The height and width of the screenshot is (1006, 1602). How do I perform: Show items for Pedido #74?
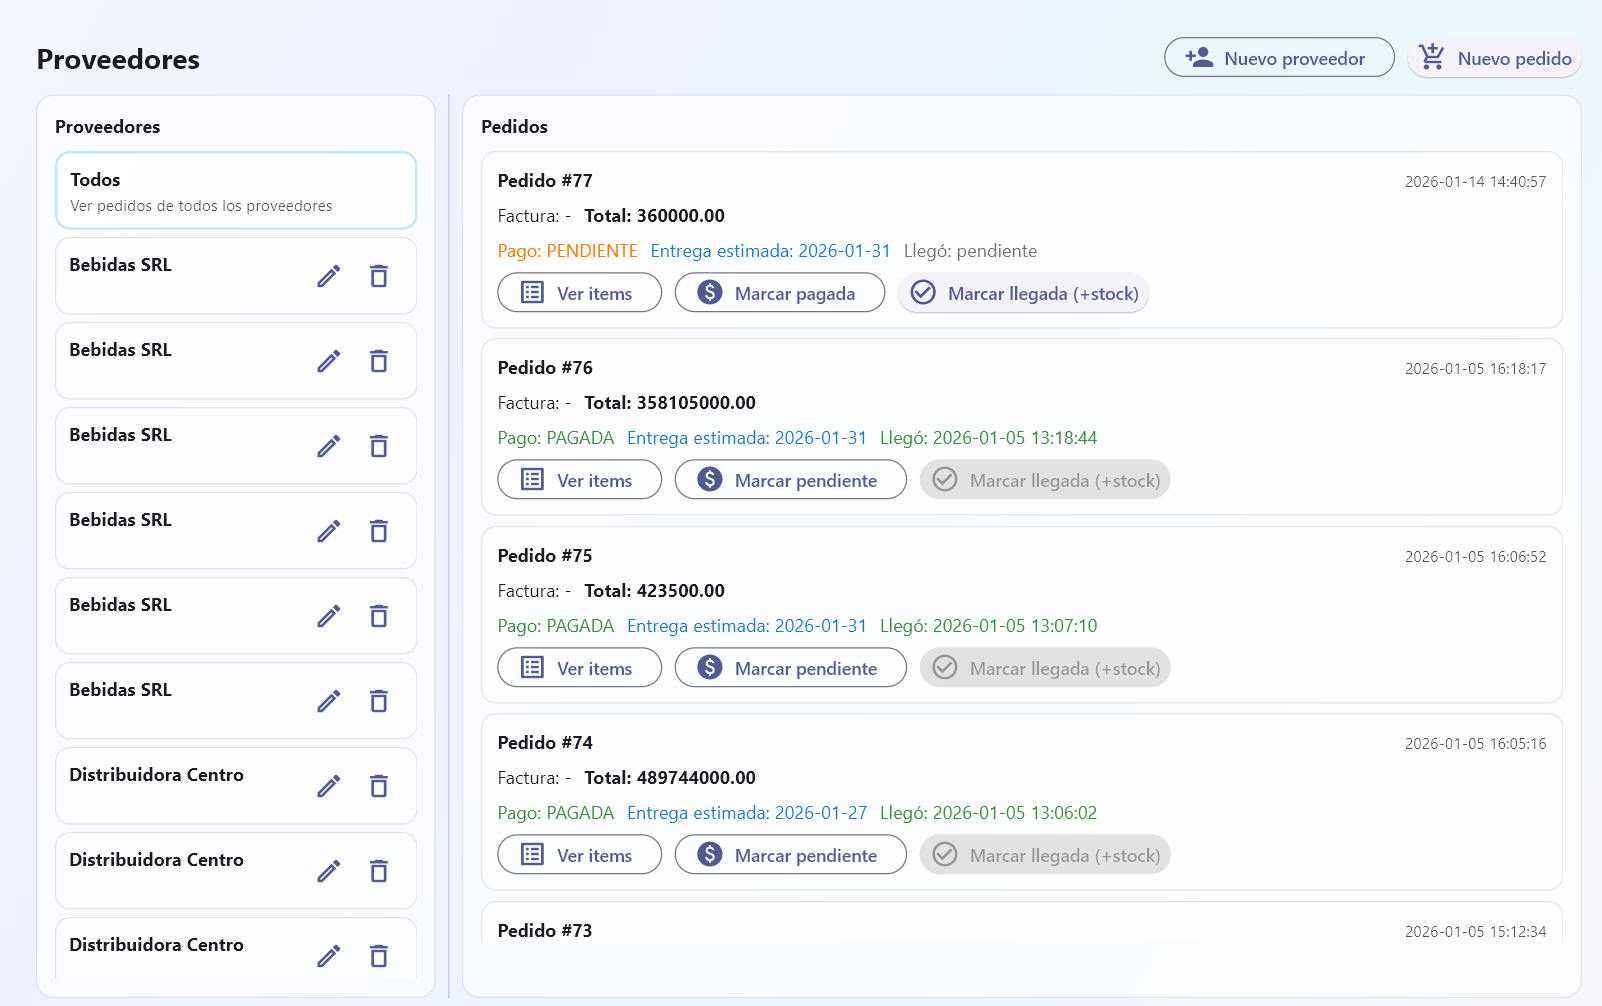tap(579, 855)
